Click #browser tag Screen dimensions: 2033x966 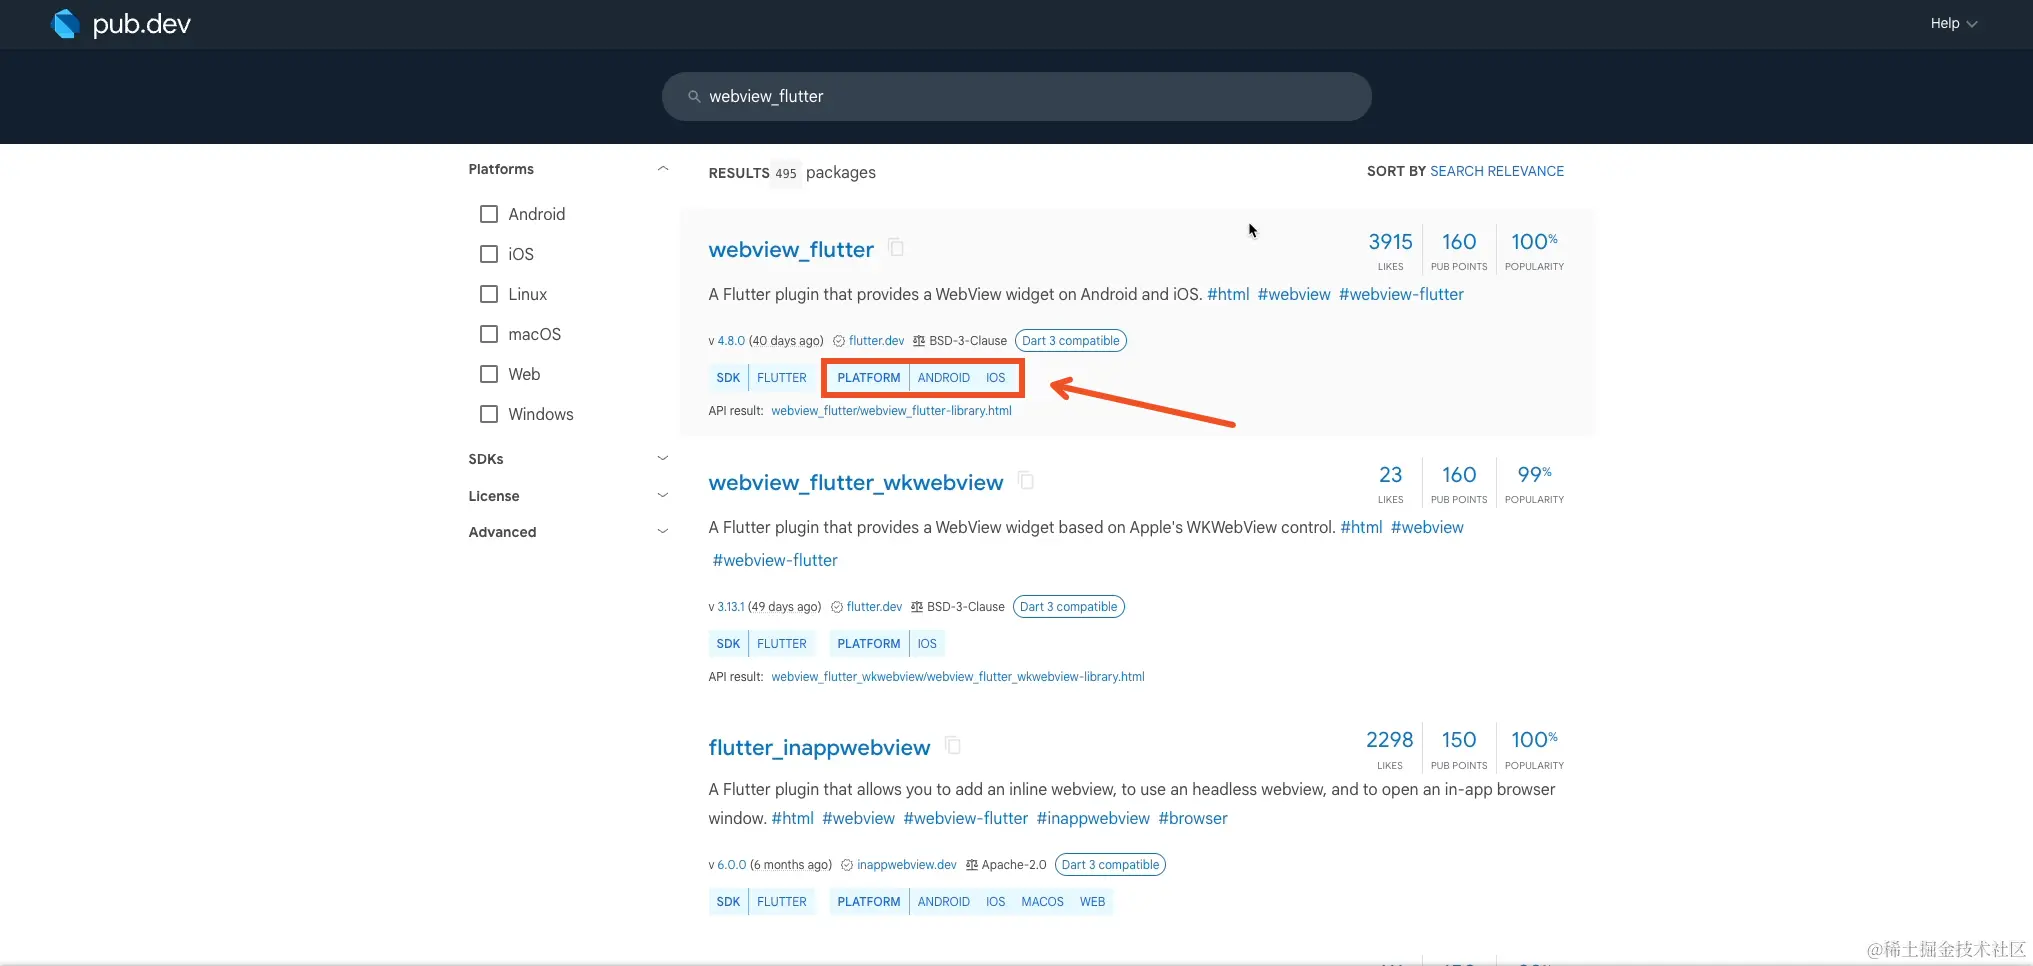coord(1192,818)
